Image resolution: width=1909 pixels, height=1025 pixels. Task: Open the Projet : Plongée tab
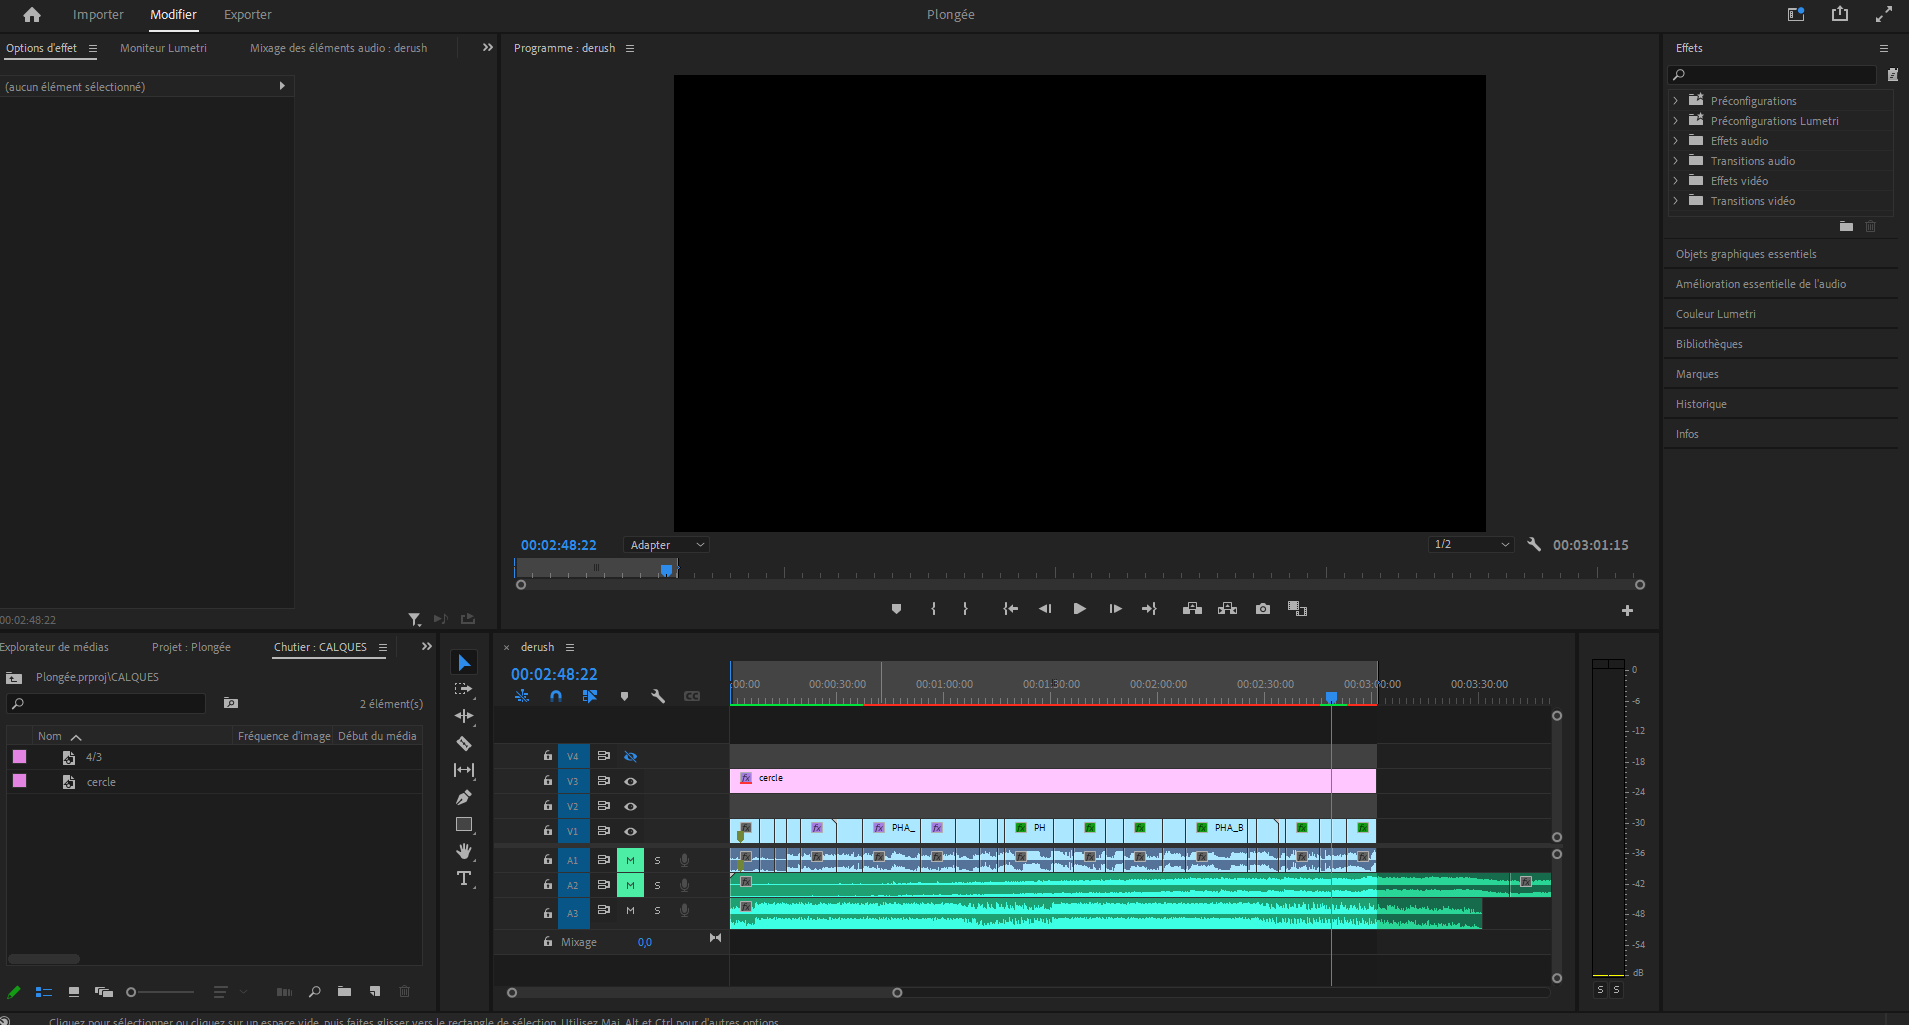pyautogui.click(x=191, y=647)
